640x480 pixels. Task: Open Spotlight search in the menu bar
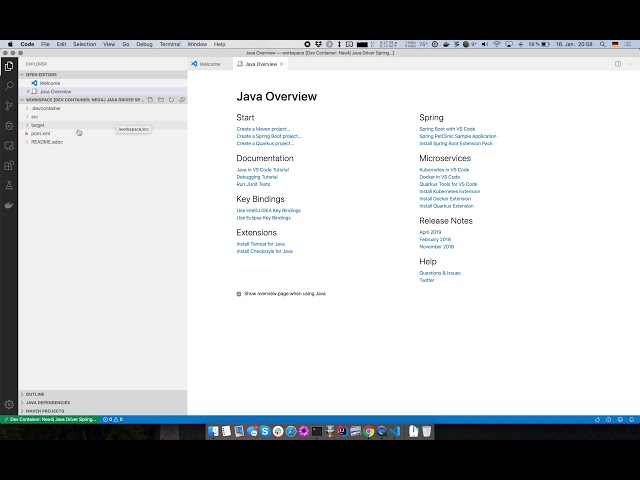tap(602, 44)
